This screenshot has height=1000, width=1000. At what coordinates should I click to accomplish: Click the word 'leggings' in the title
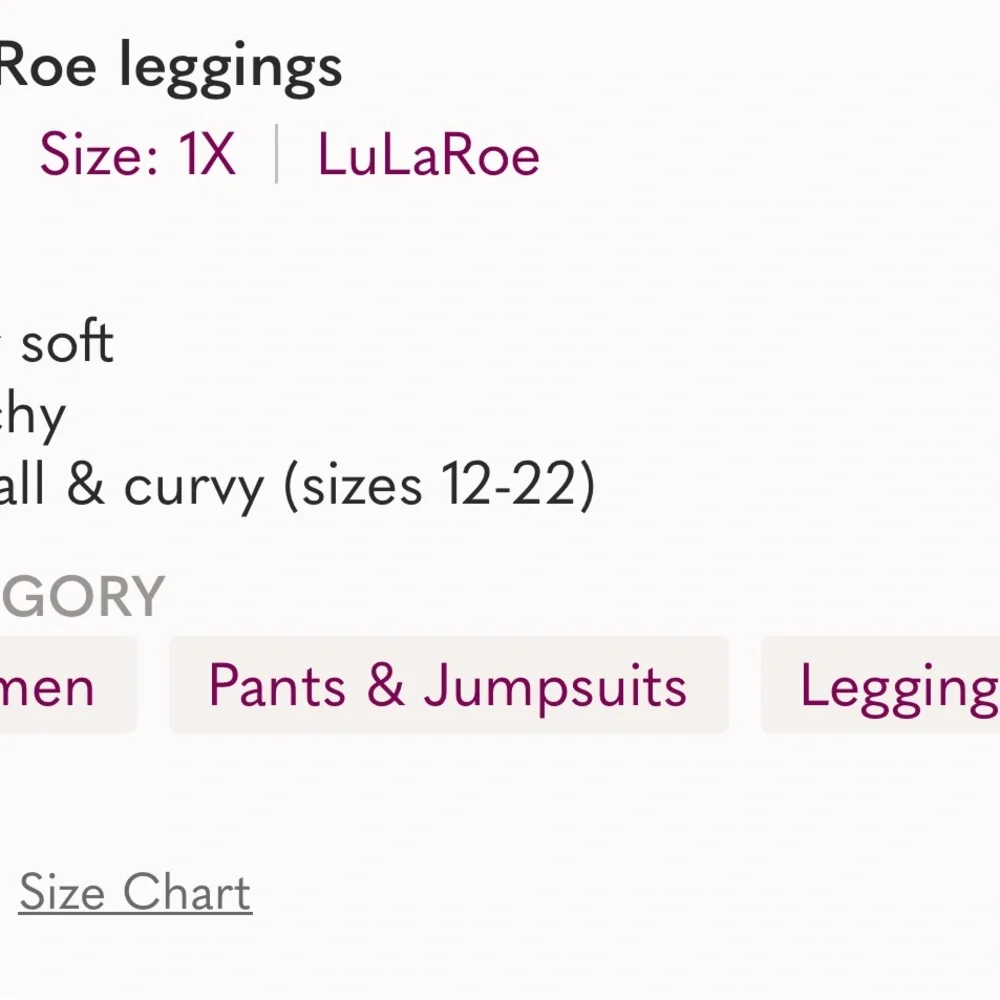231,68
